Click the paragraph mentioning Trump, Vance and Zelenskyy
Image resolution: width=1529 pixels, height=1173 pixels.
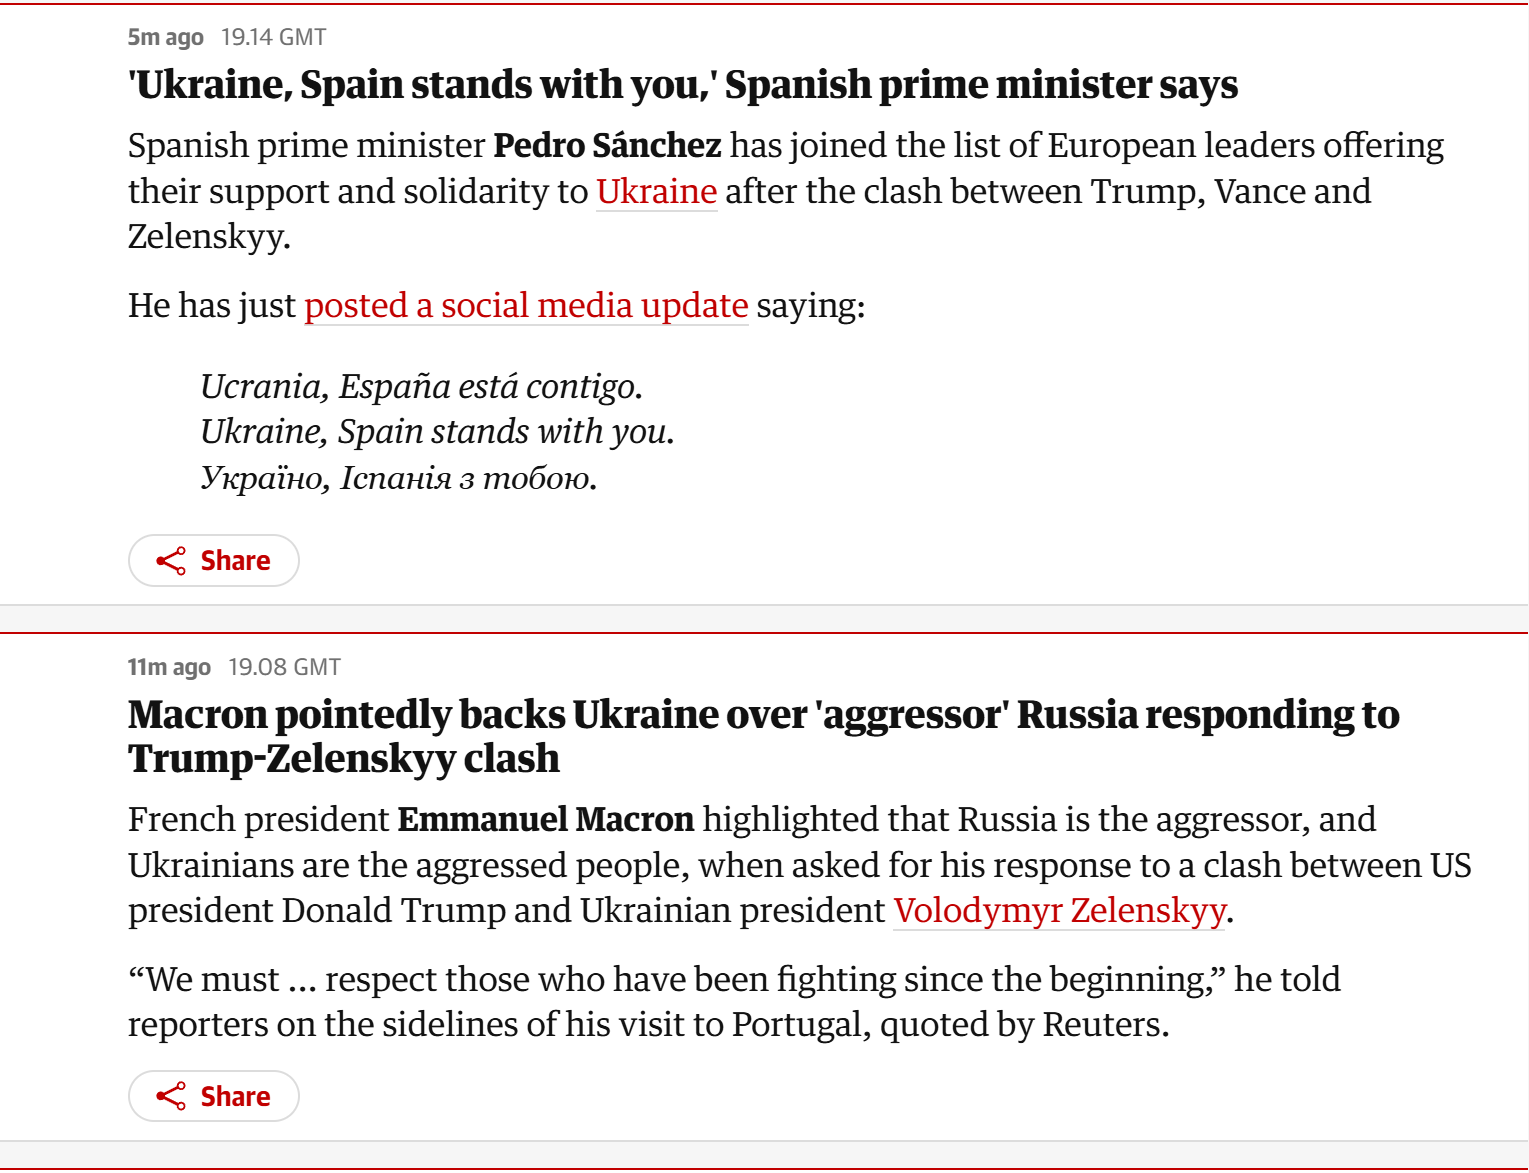pos(786,191)
